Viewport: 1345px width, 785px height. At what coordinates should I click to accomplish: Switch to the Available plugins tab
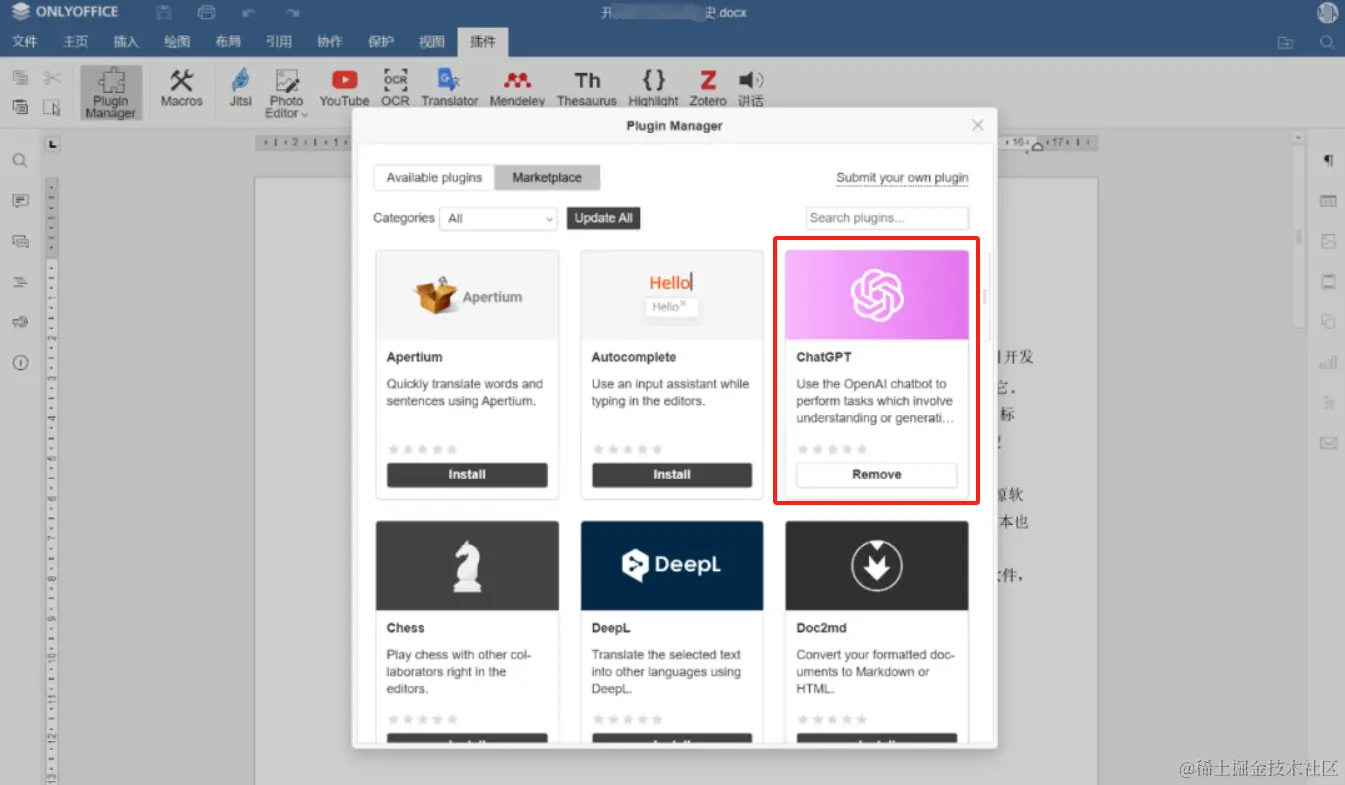coord(434,178)
